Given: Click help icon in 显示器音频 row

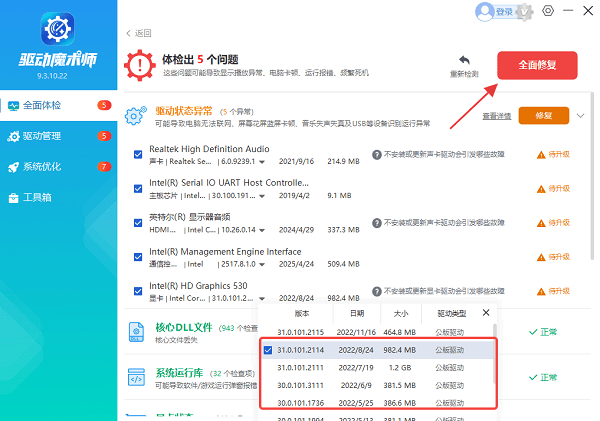Looking at the screenshot, I should coord(377,223).
